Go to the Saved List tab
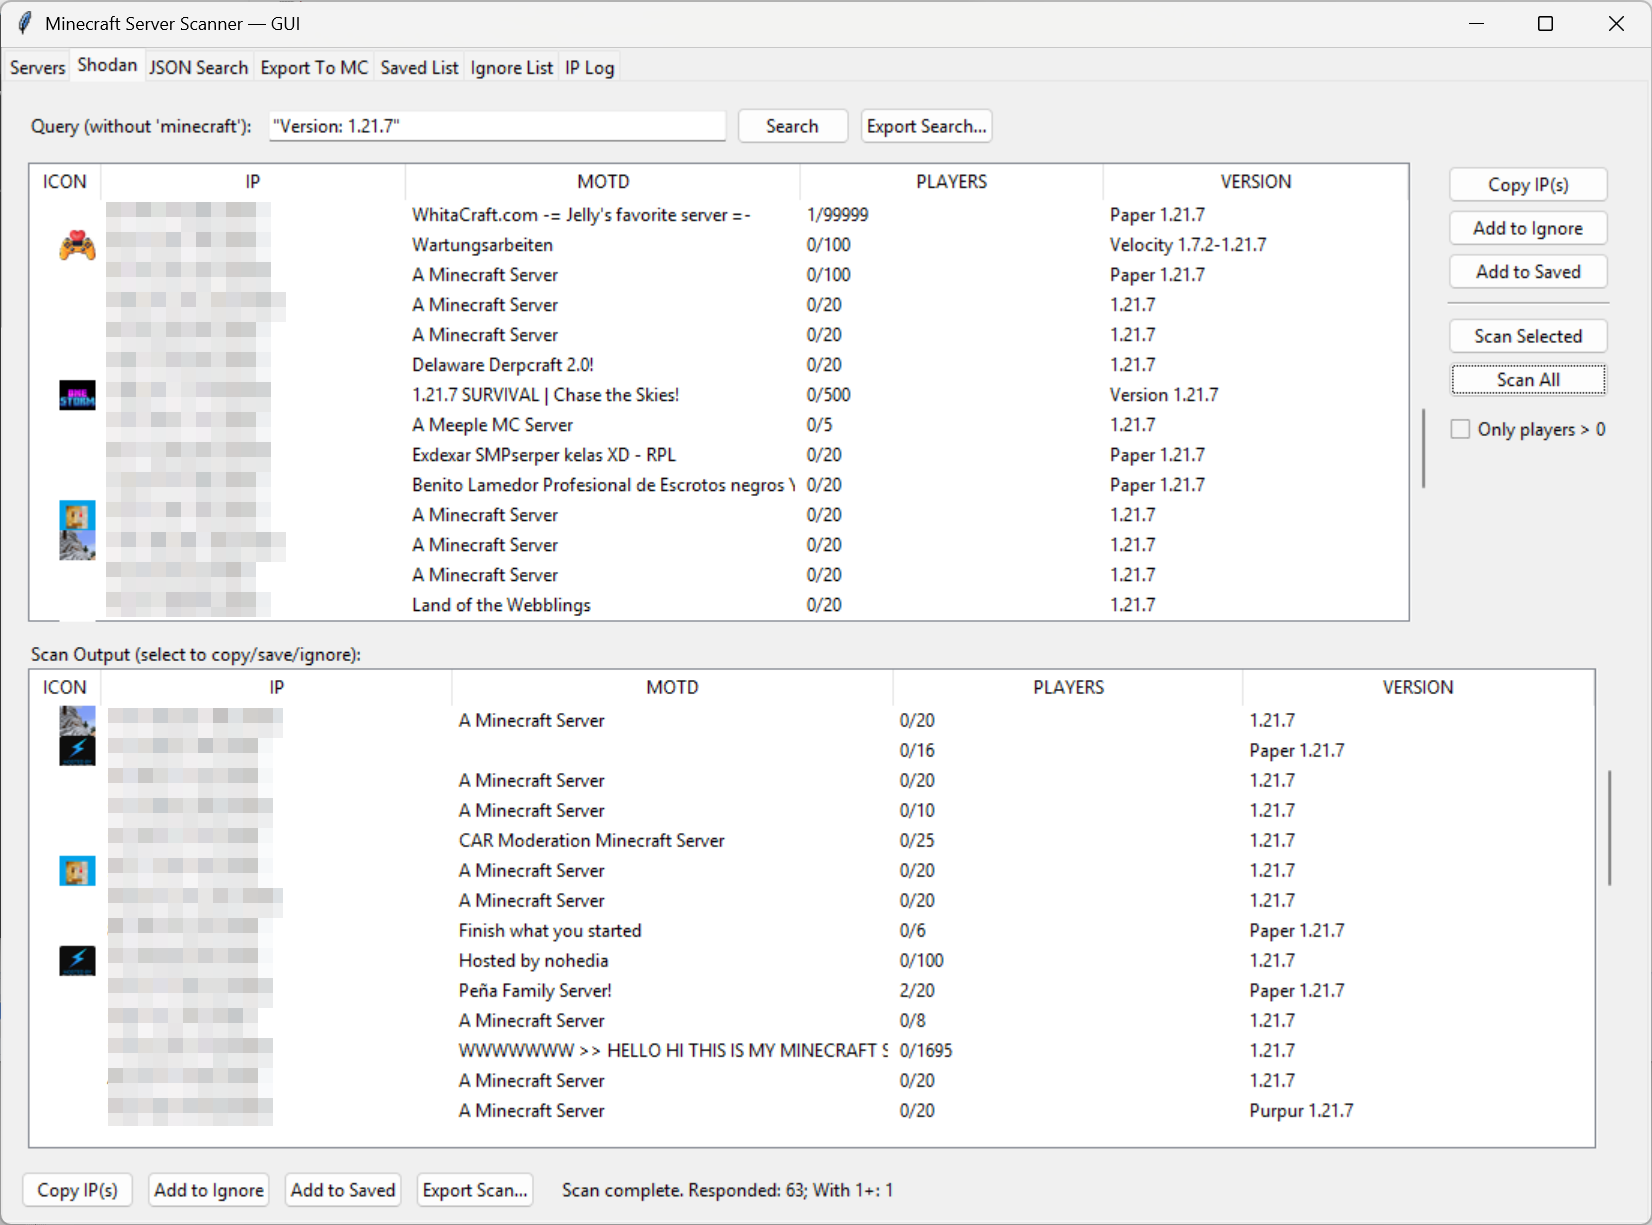Viewport: 1652px width, 1225px height. [419, 67]
